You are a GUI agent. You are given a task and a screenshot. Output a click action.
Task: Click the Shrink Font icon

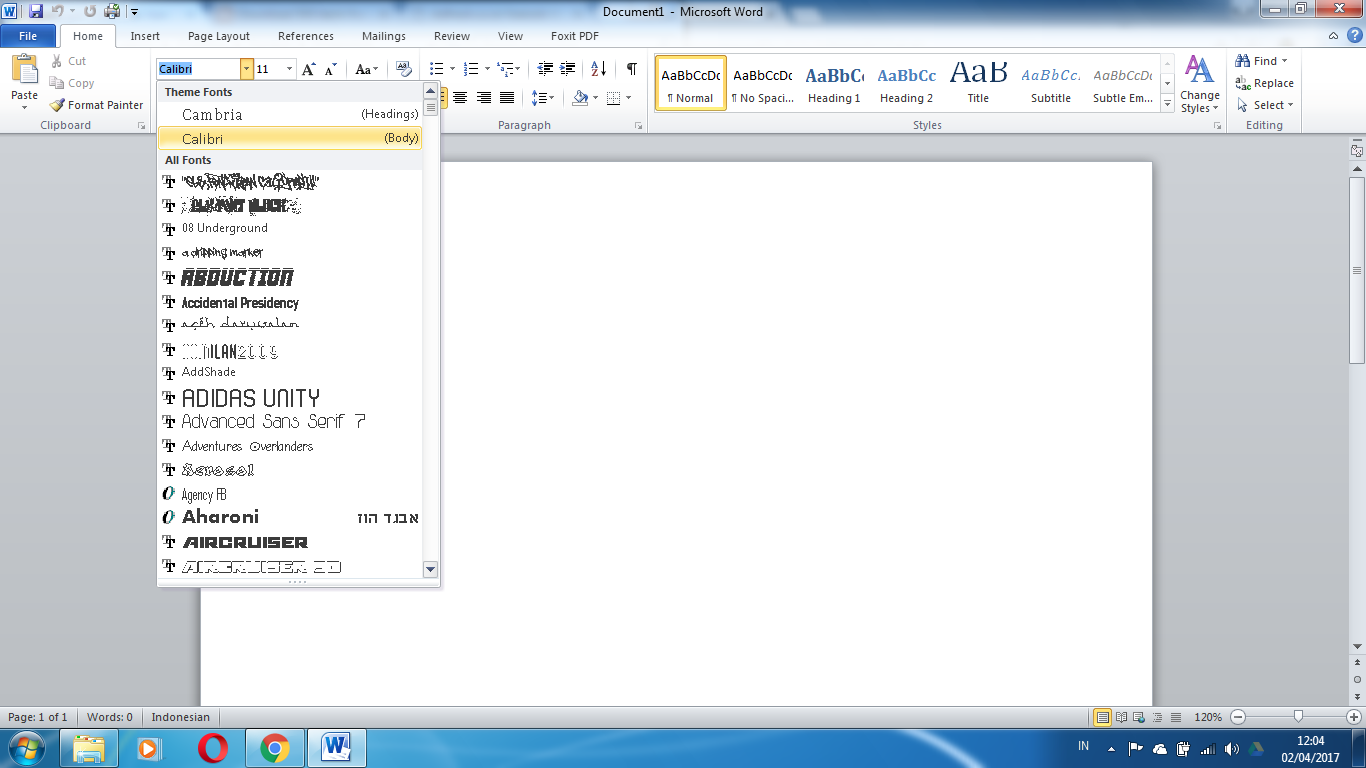[331, 69]
